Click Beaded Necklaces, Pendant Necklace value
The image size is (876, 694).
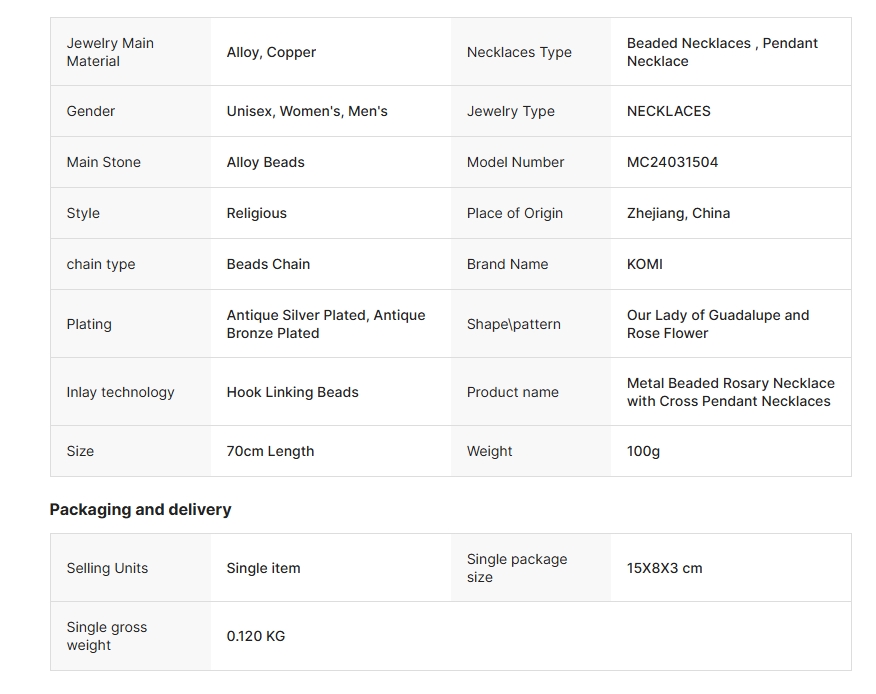pyautogui.click(x=722, y=52)
